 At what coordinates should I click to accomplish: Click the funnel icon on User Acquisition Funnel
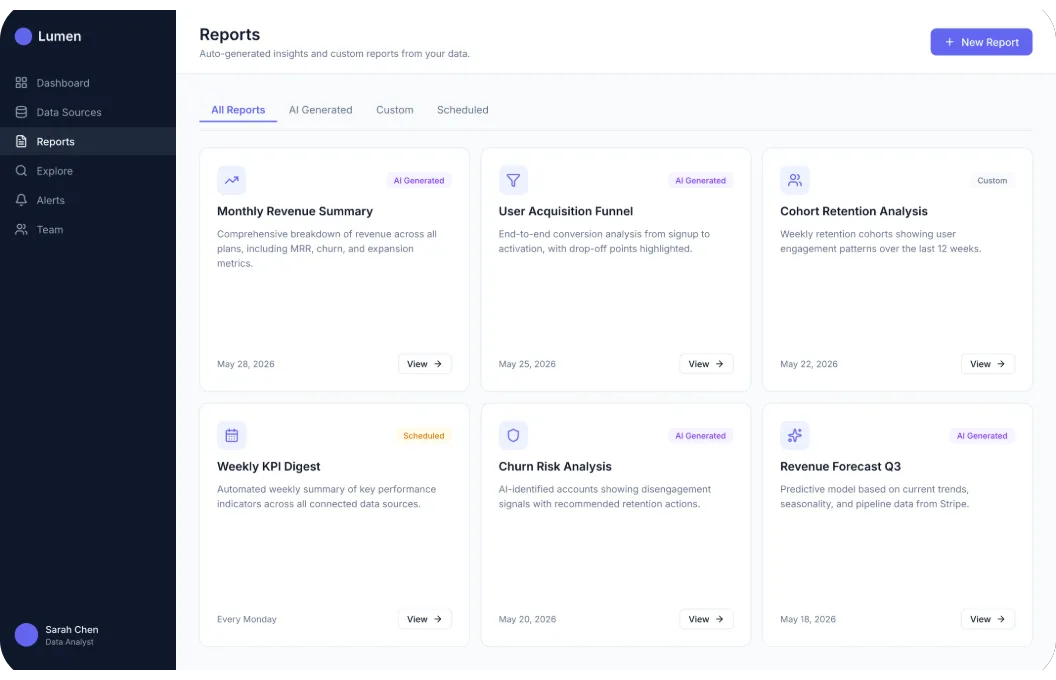coord(513,180)
